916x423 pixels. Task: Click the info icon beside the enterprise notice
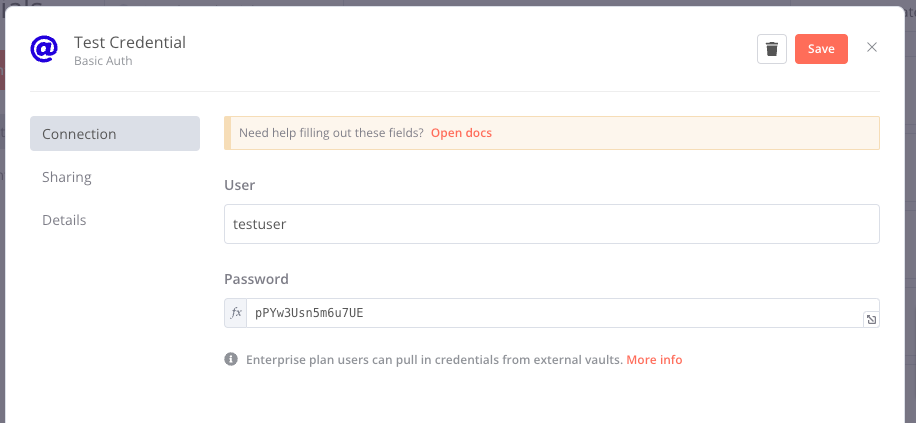(x=231, y=359)
